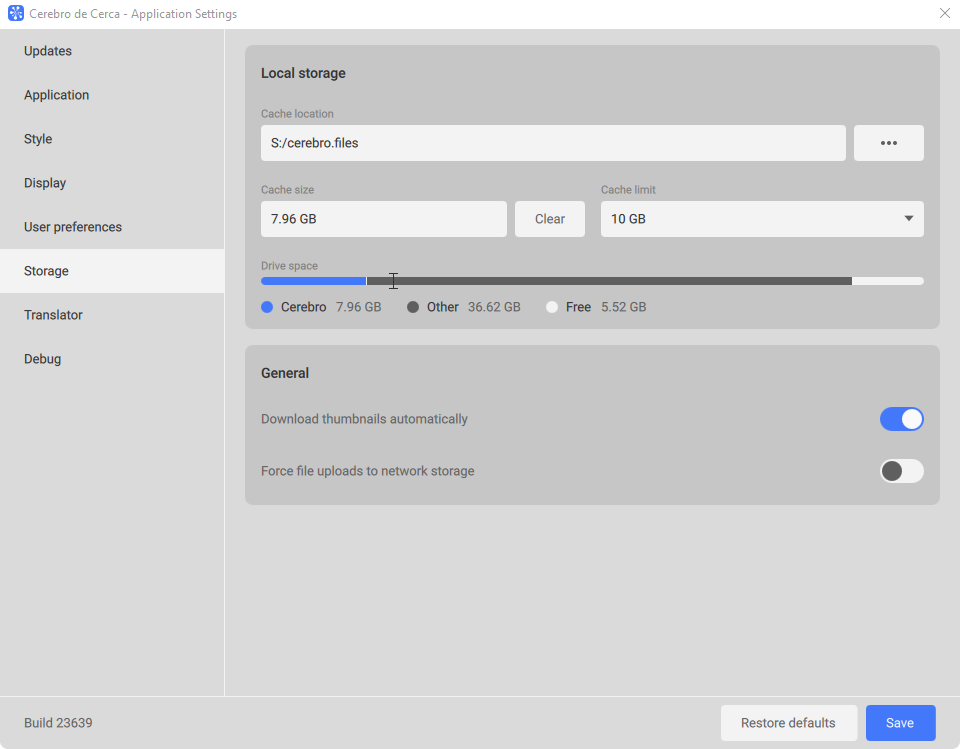Click the blue Cerebro legend dot
Viewport: 960px width, 749px height.
click(x=267, y=307)
